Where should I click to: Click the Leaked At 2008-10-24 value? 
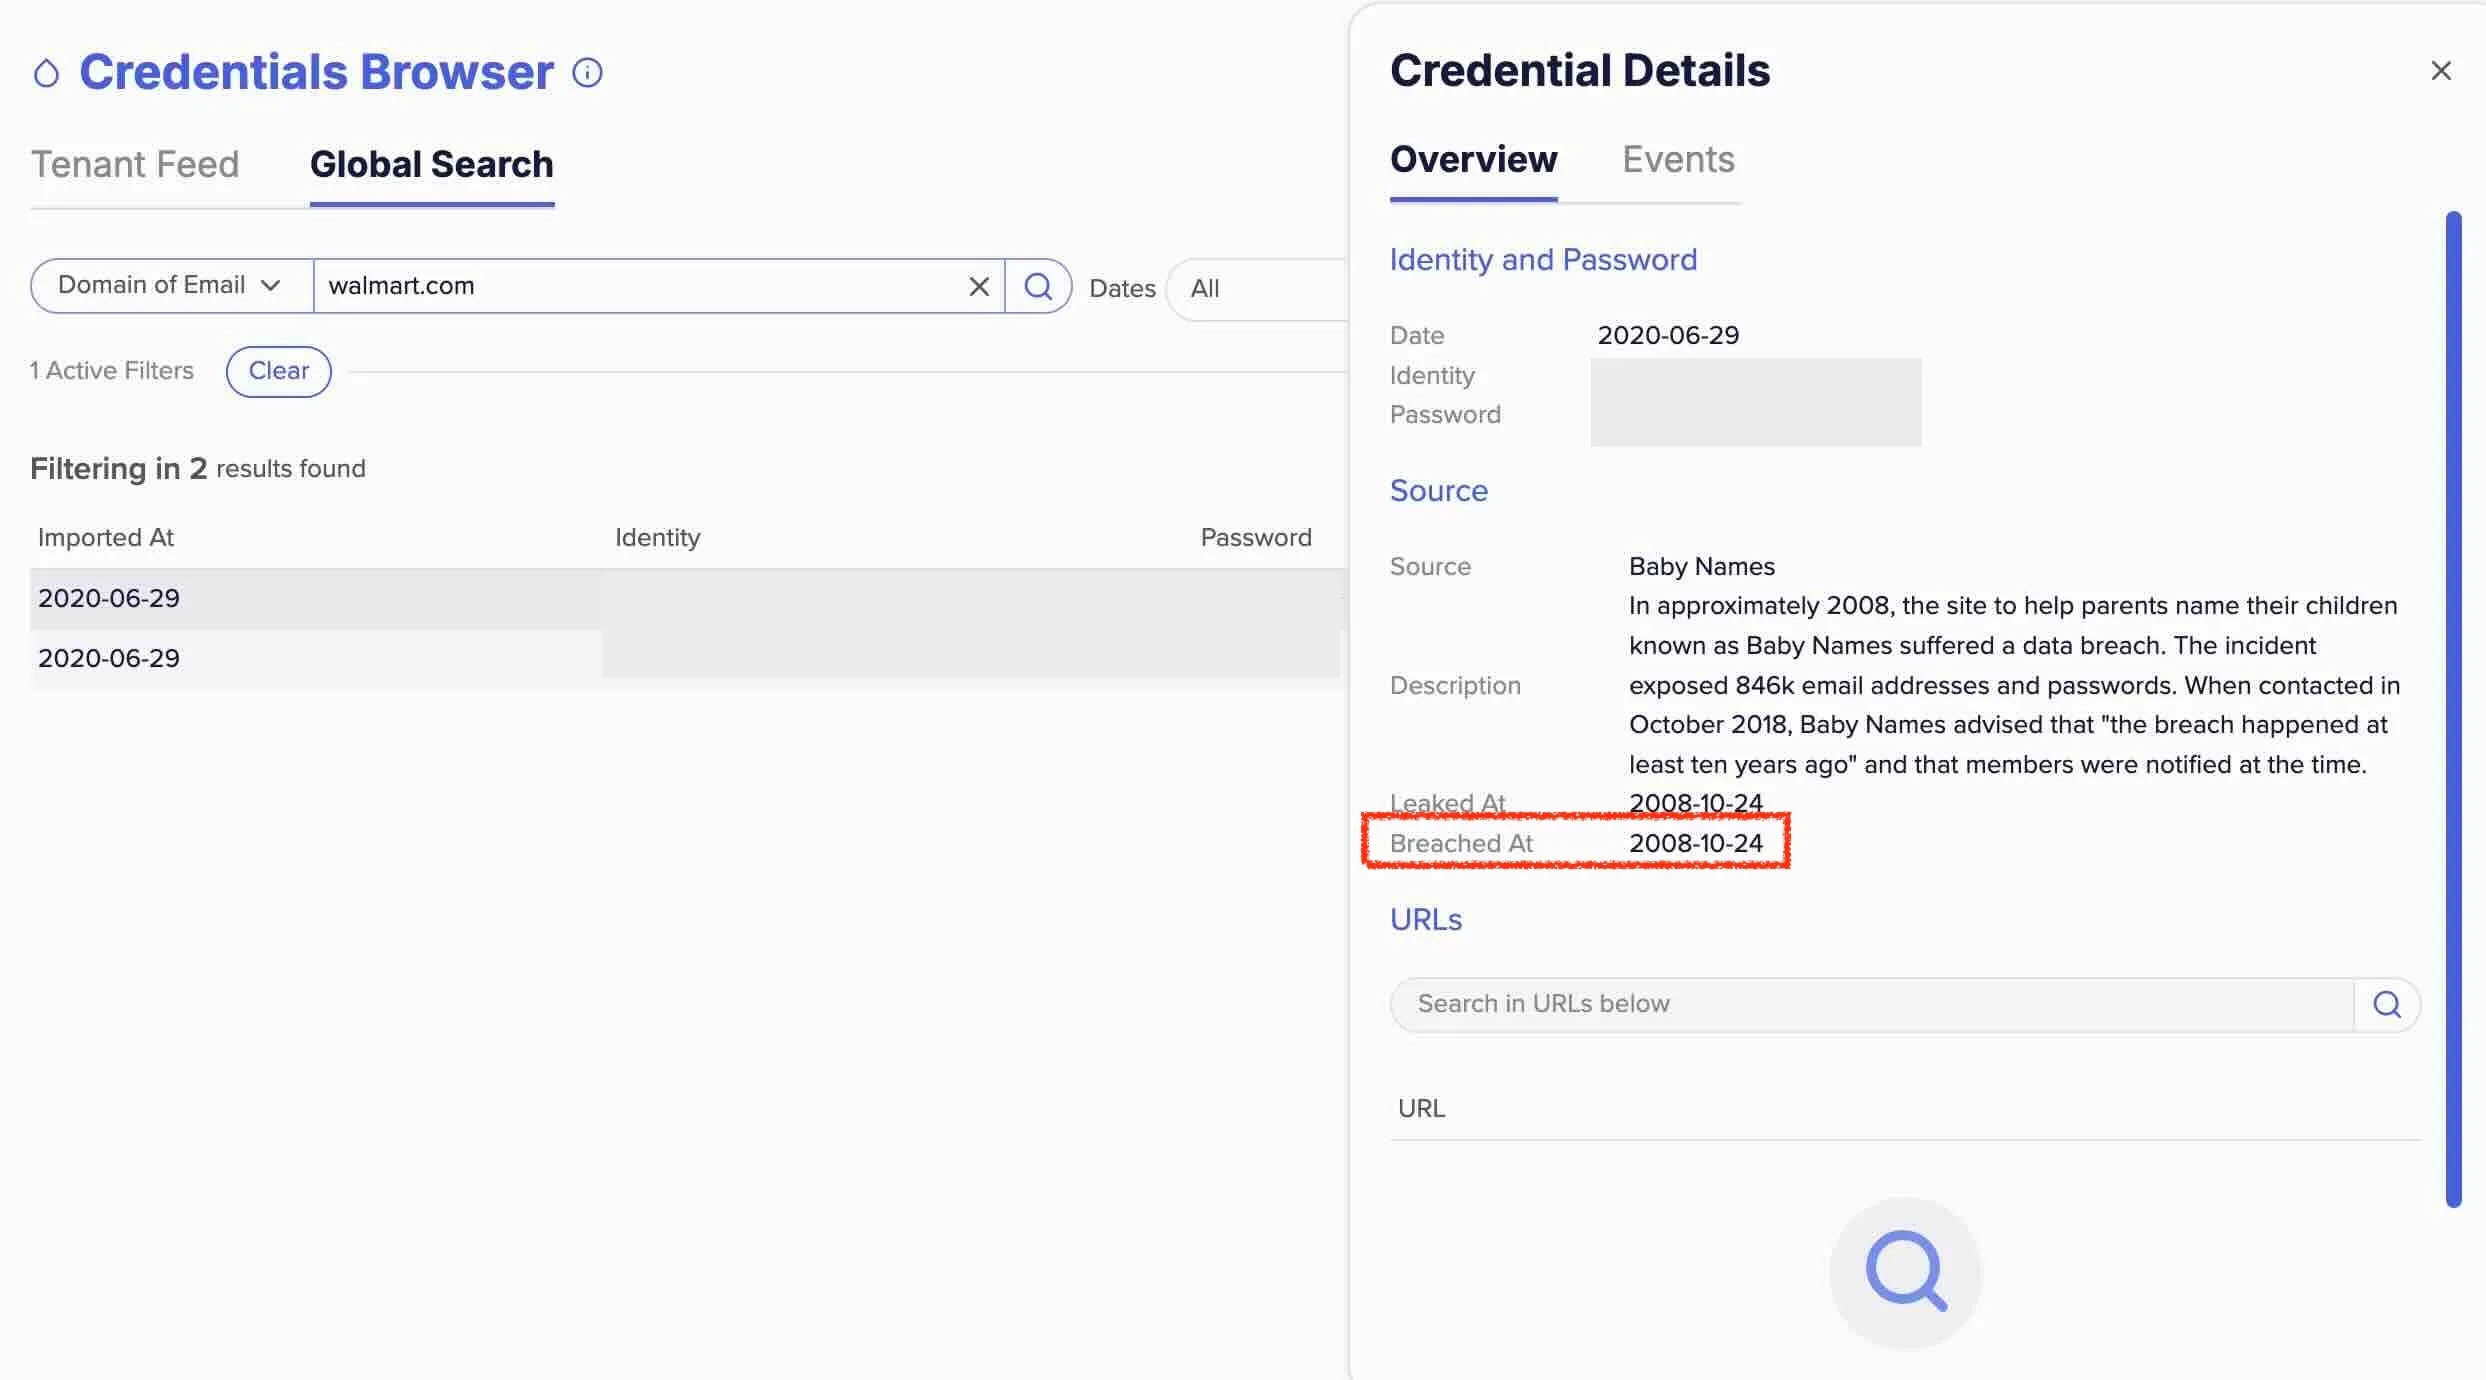(x=1696, y=803)
